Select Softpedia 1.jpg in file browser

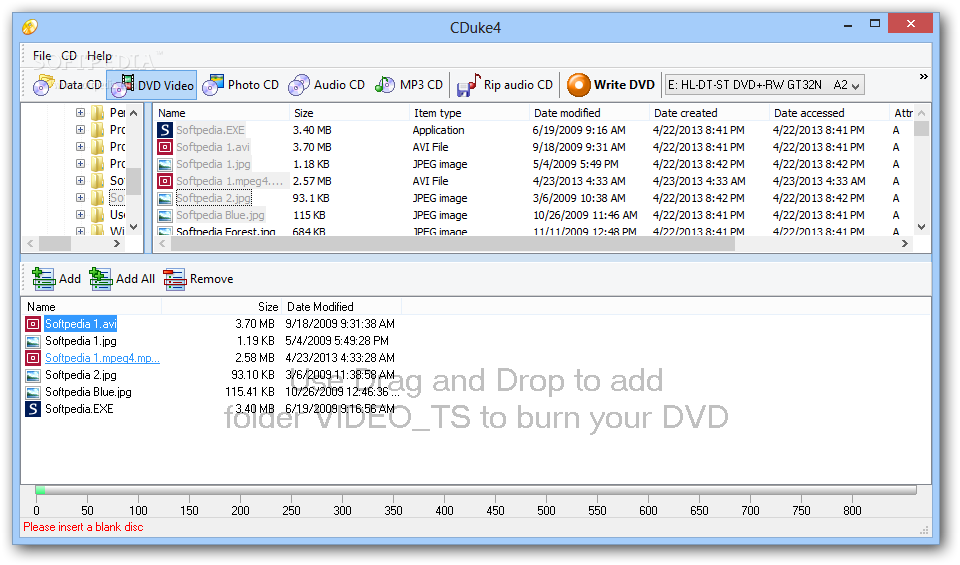[x=213, y=165]
